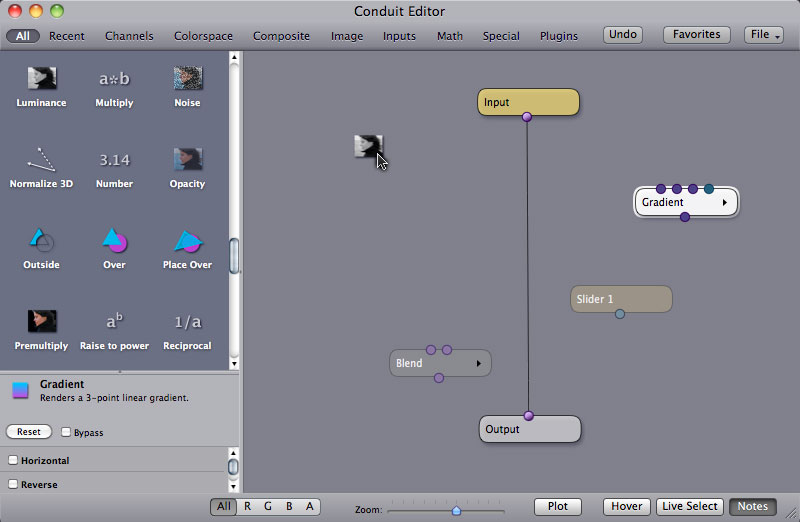Viewport: 800px width, 522px height.
Task: Select the Place Over icon
Action: pos(187,241)
